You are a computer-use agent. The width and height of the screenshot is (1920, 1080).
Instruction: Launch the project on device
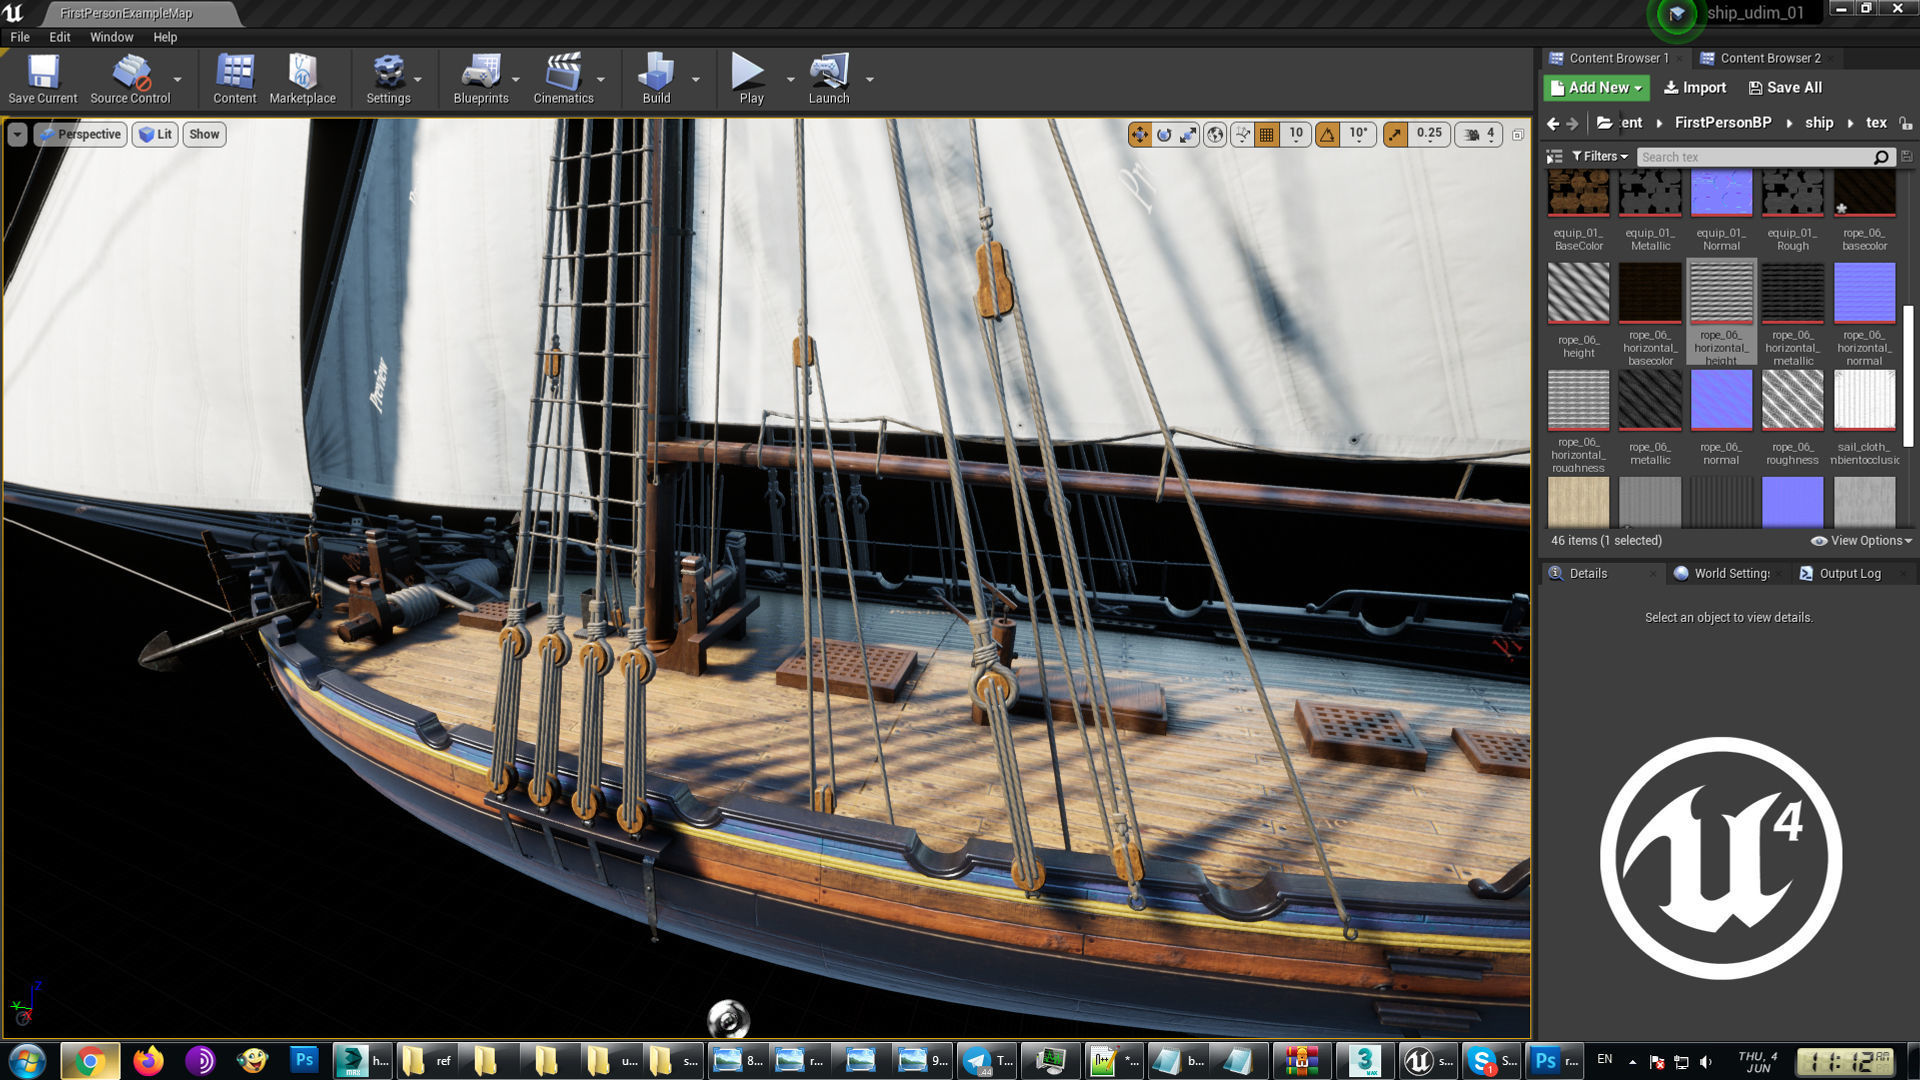click(x=829, y=79)
